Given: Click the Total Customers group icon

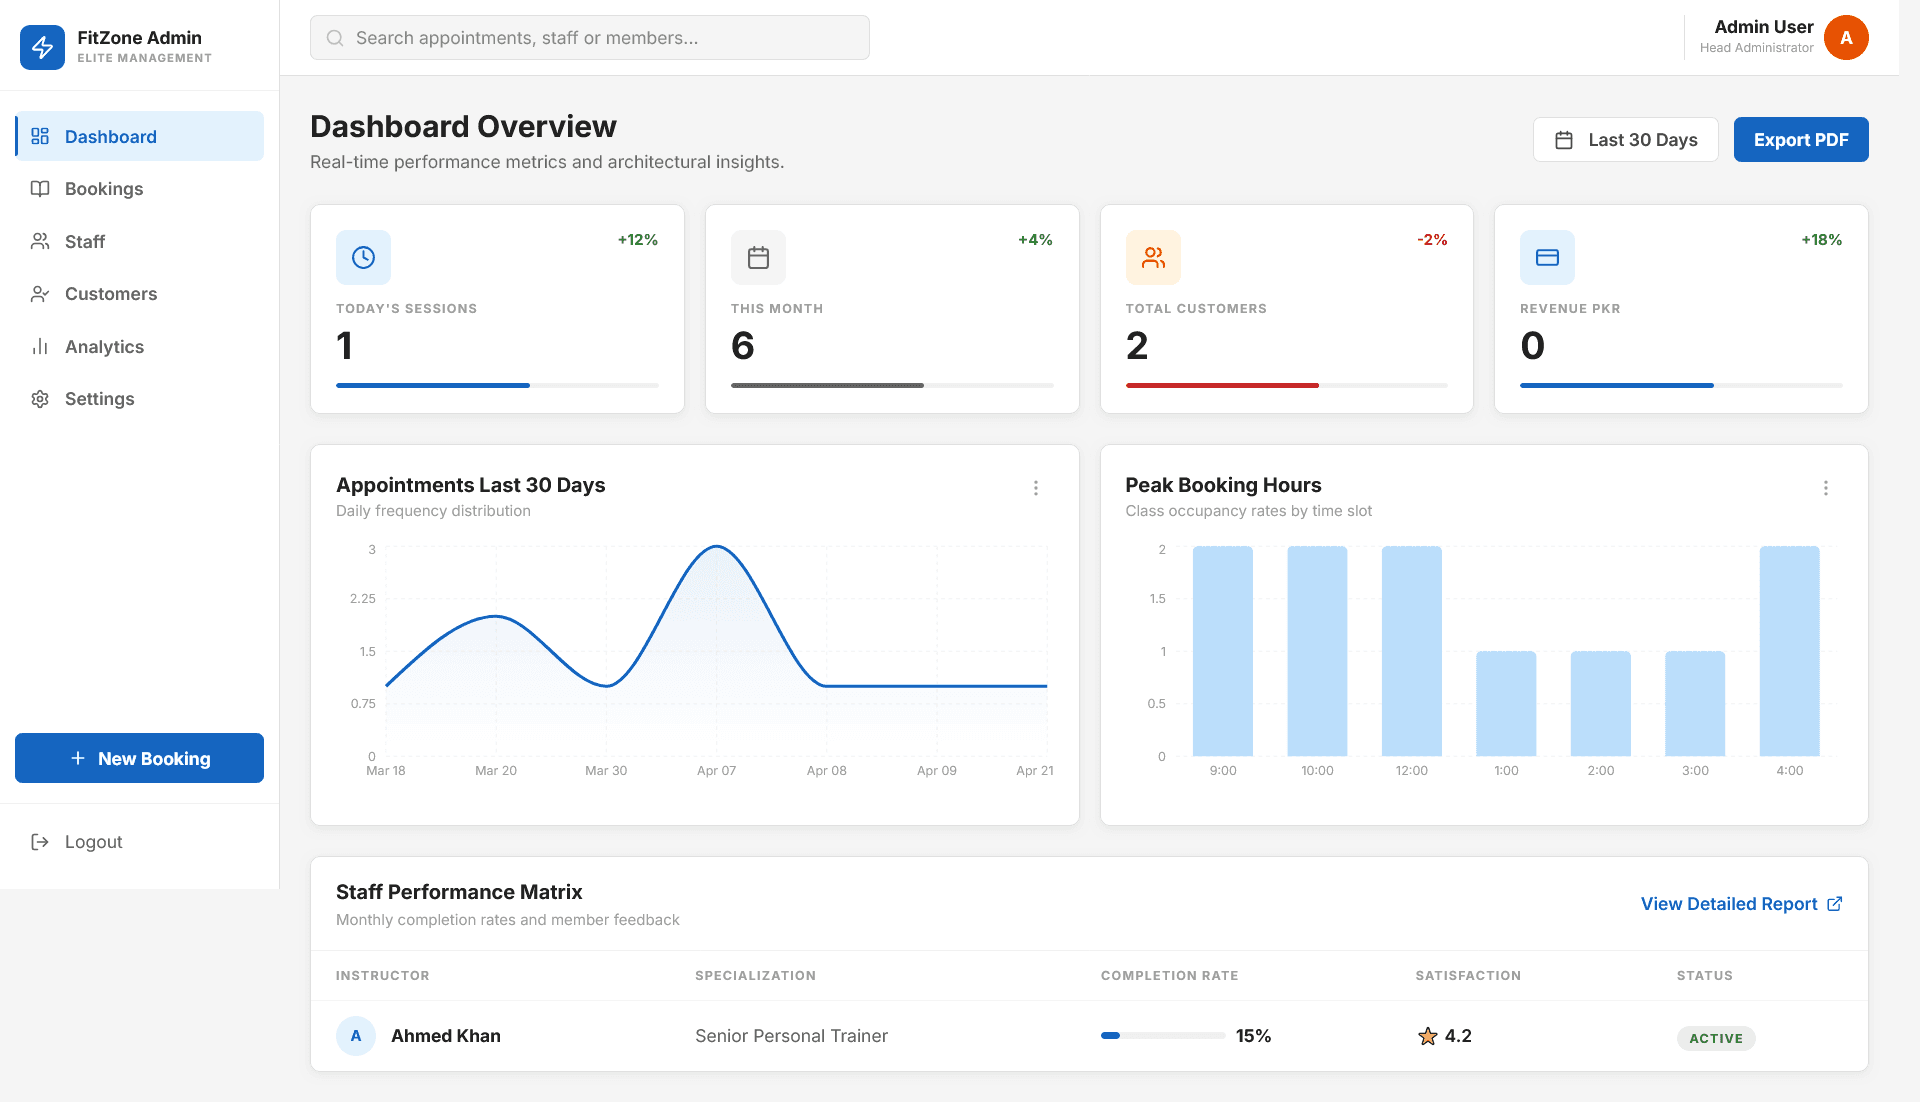Looking at the screenshot, I should (1153, 257).
